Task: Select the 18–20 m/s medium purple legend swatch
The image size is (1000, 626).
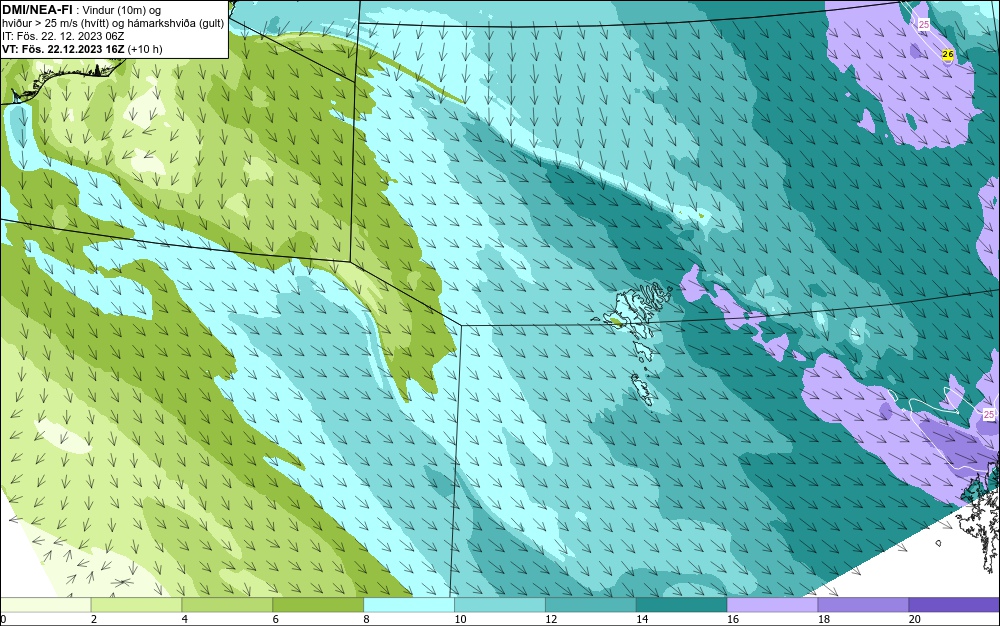Action: [864, 604]
